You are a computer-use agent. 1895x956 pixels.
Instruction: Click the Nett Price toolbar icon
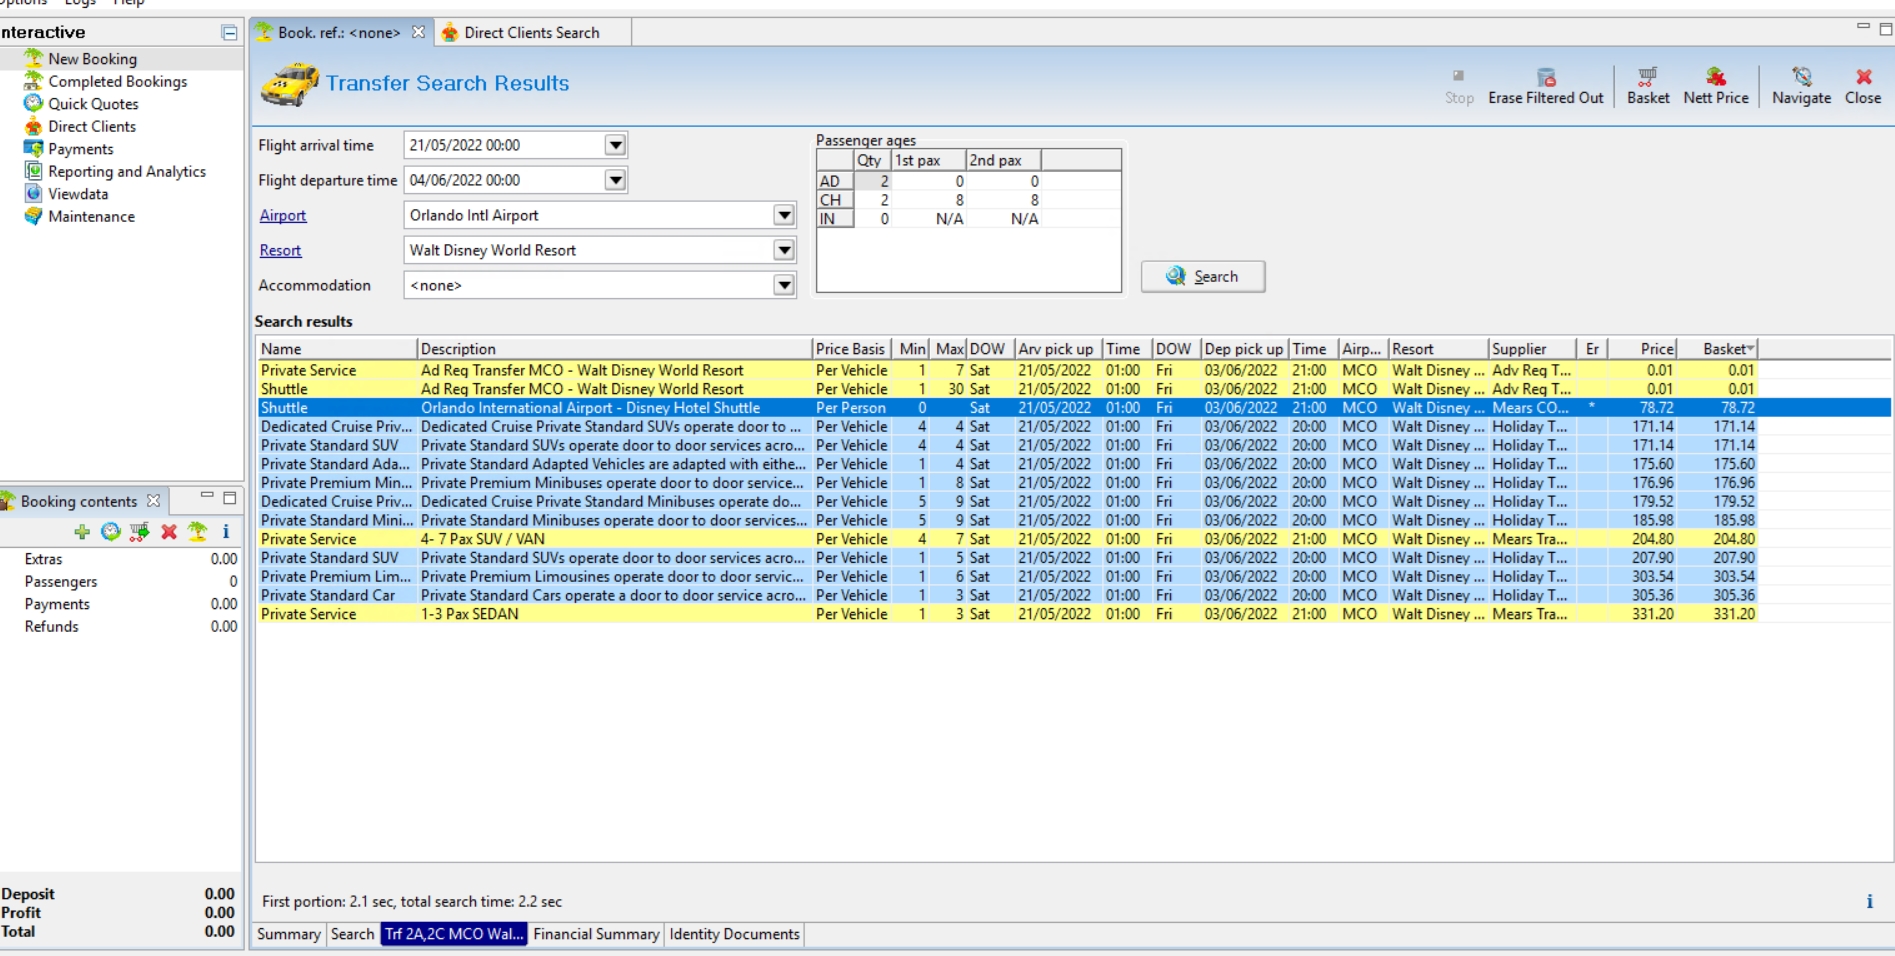(1715, 78)
